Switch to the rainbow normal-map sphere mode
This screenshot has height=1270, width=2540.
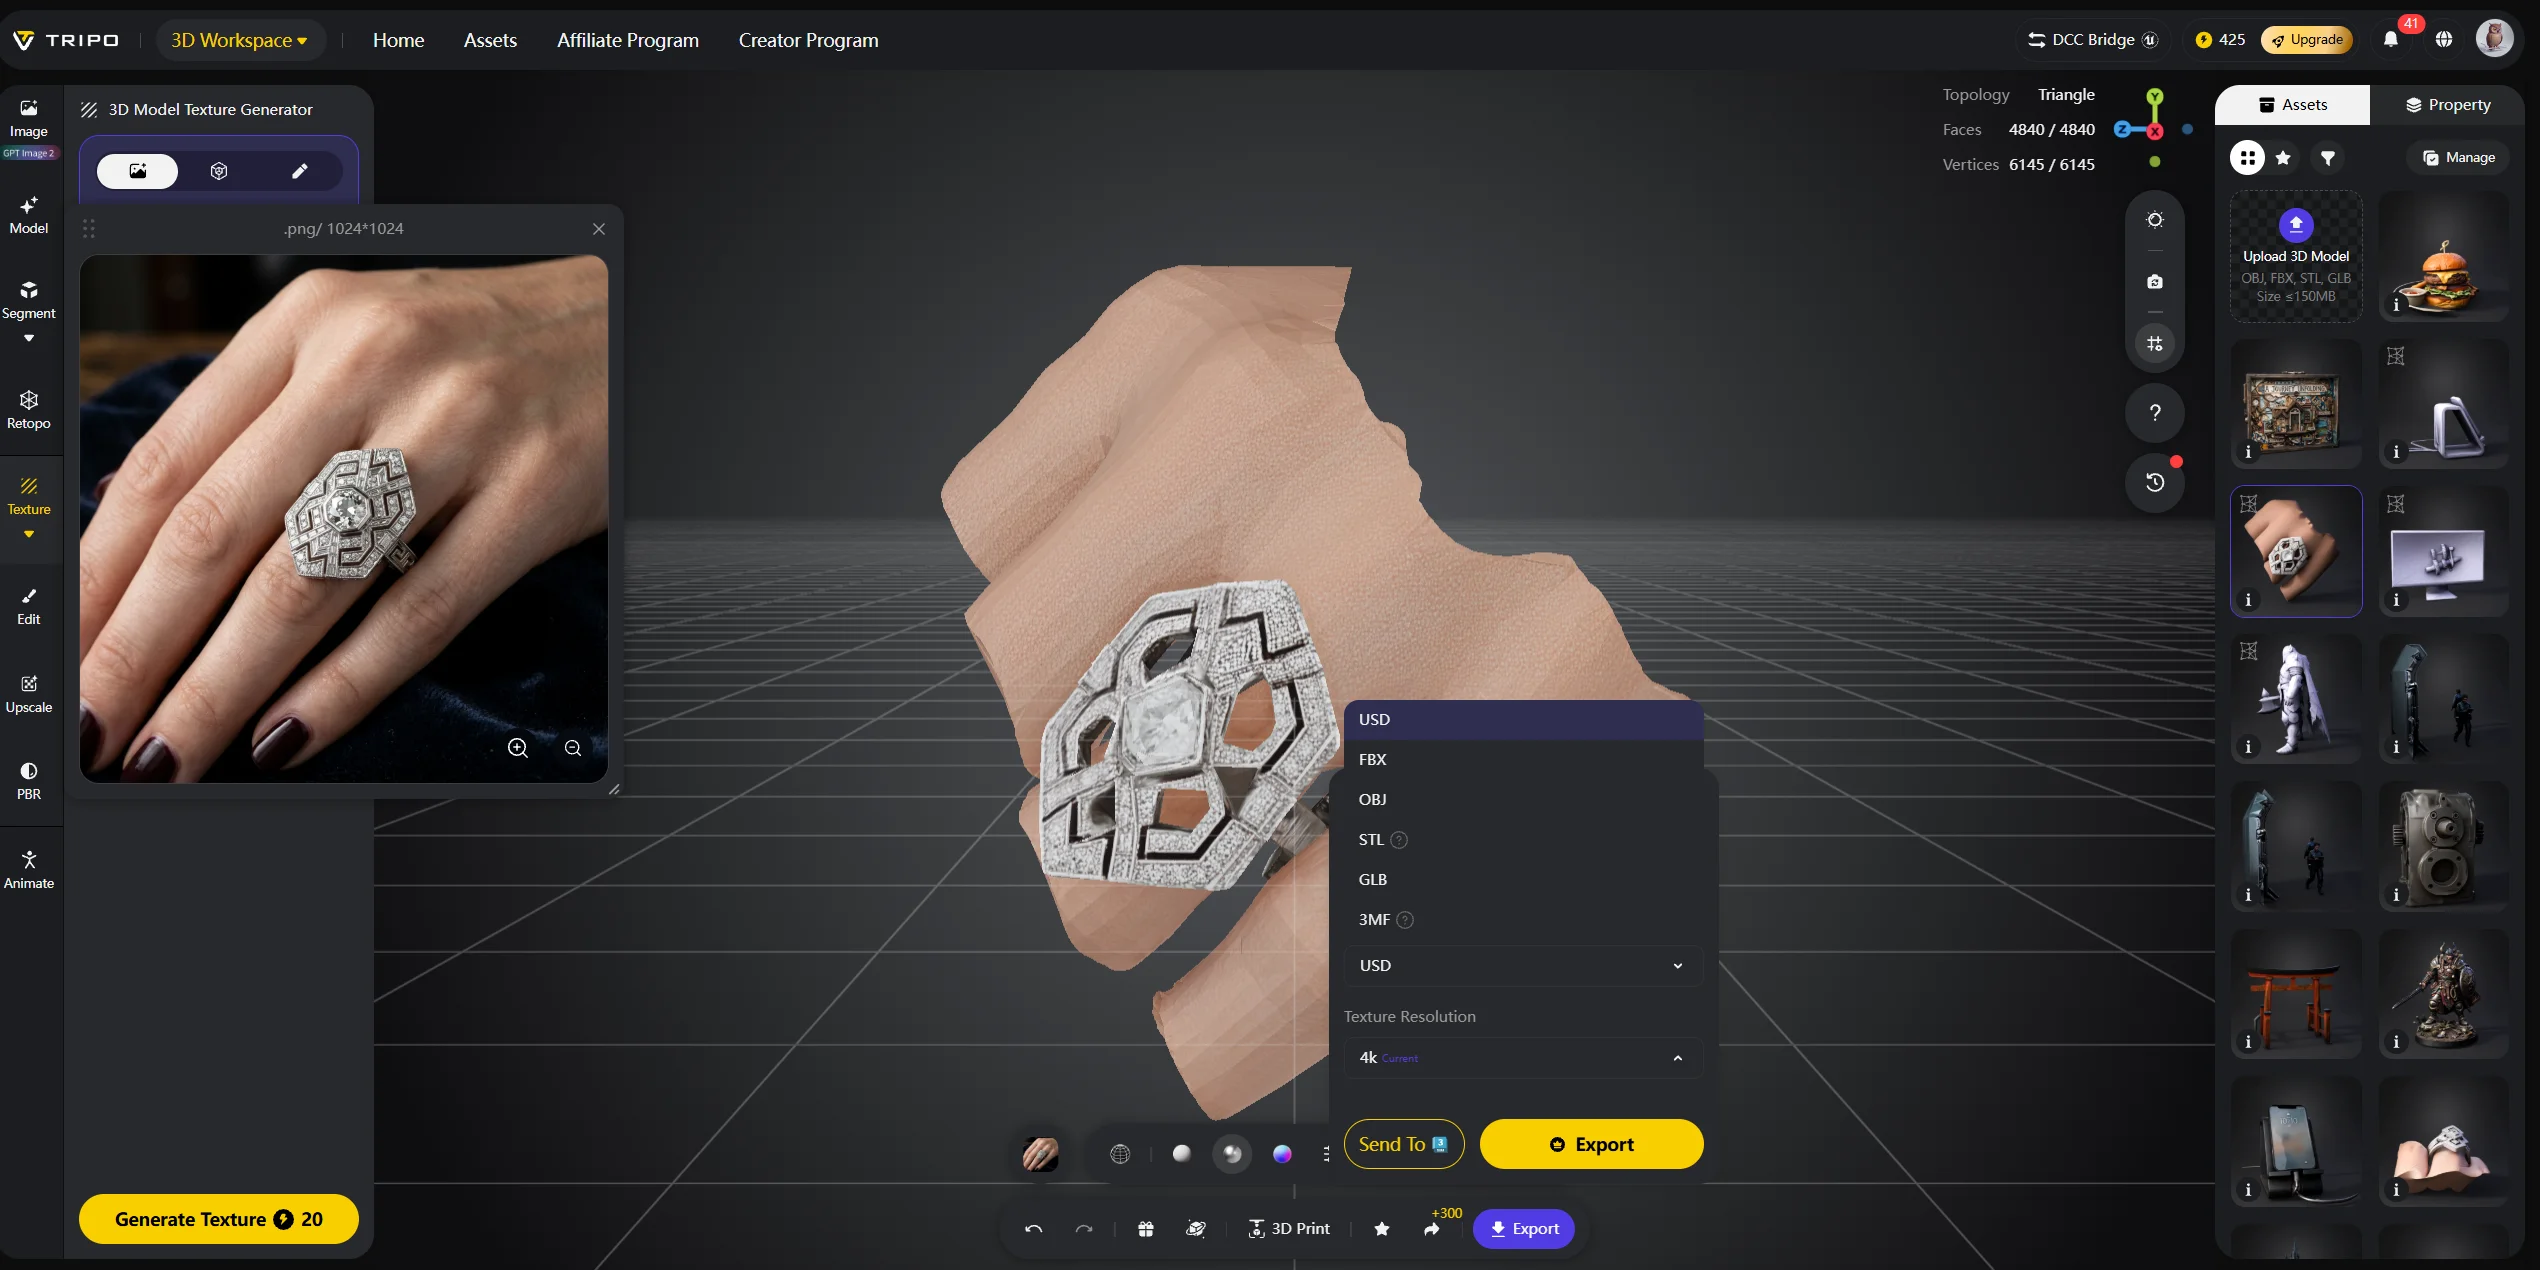(1282, 1154)
